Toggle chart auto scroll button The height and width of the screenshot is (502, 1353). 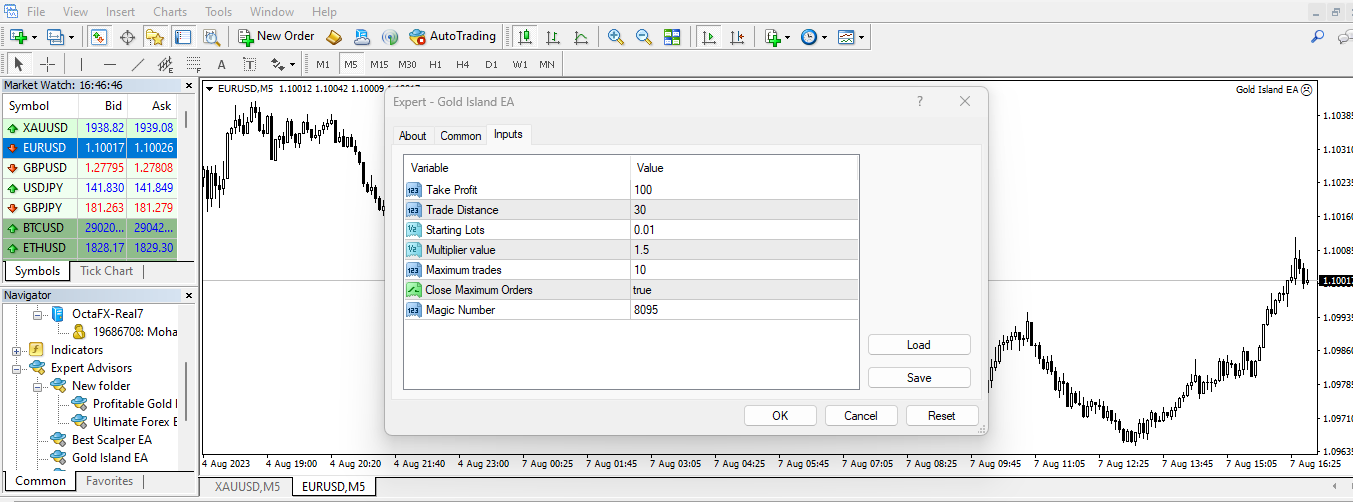[709, 37]
